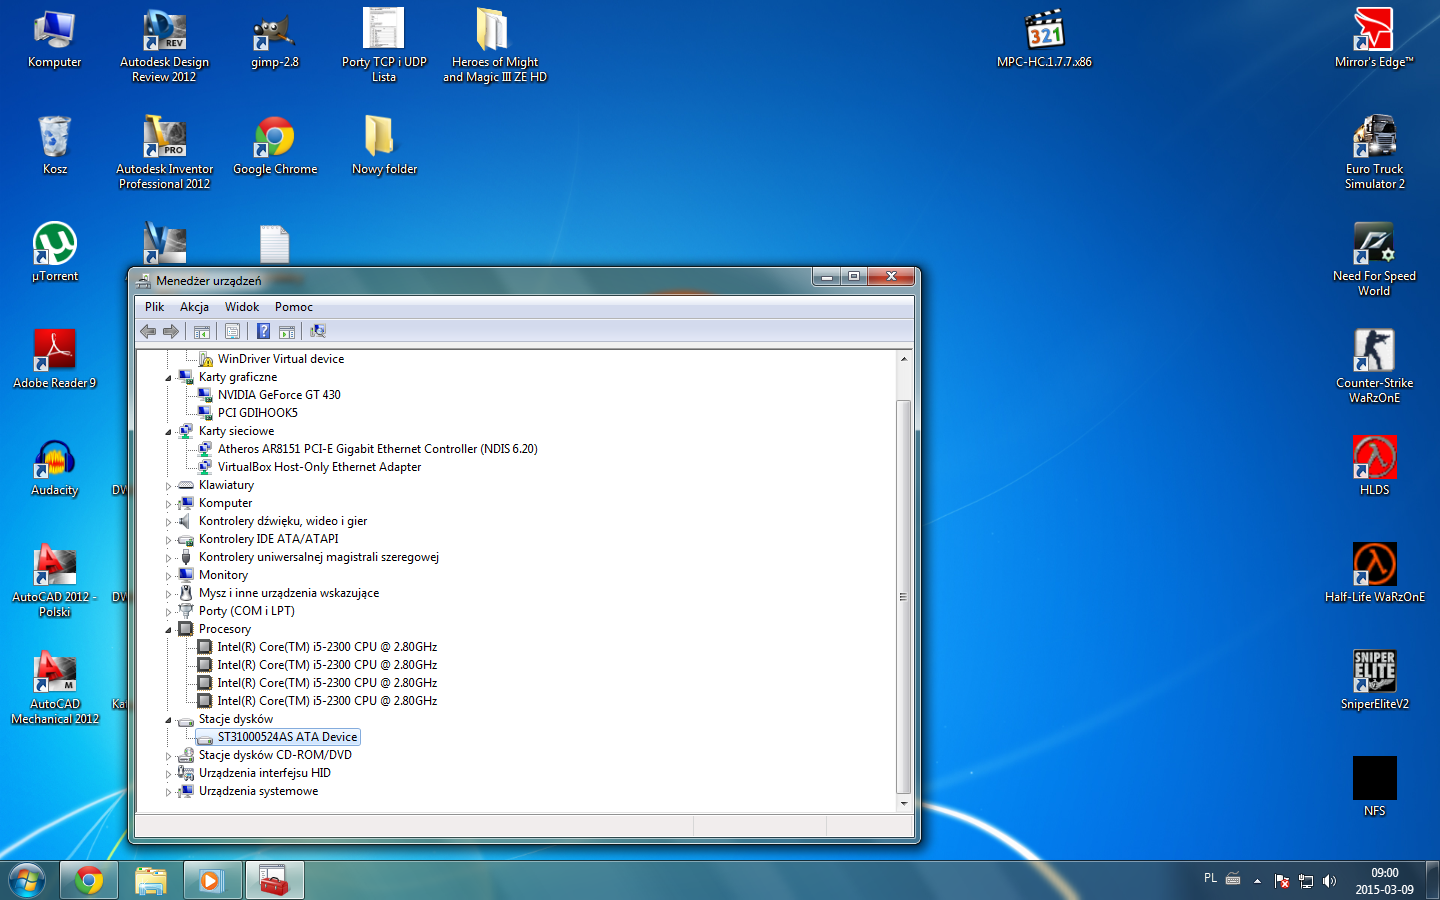Viewport: 1440px width, 900px height.
Task: Open the Plik menu
Action: (x=154, y=307)
